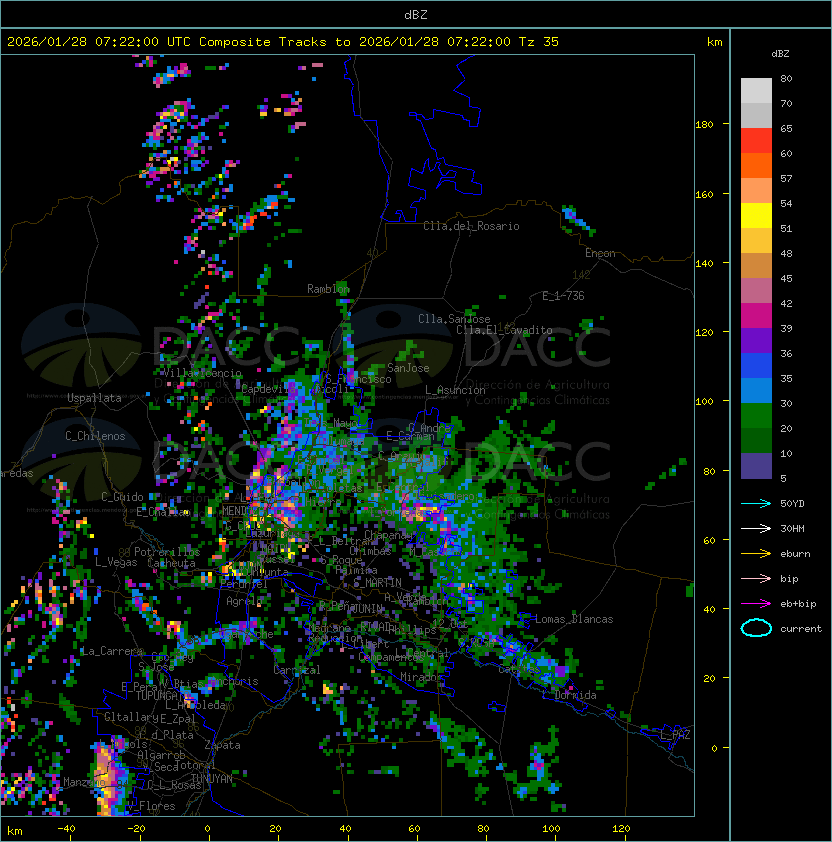Click the -20 tick label on the horizontal axis
832x842 pixels.
tap(136, 829)
